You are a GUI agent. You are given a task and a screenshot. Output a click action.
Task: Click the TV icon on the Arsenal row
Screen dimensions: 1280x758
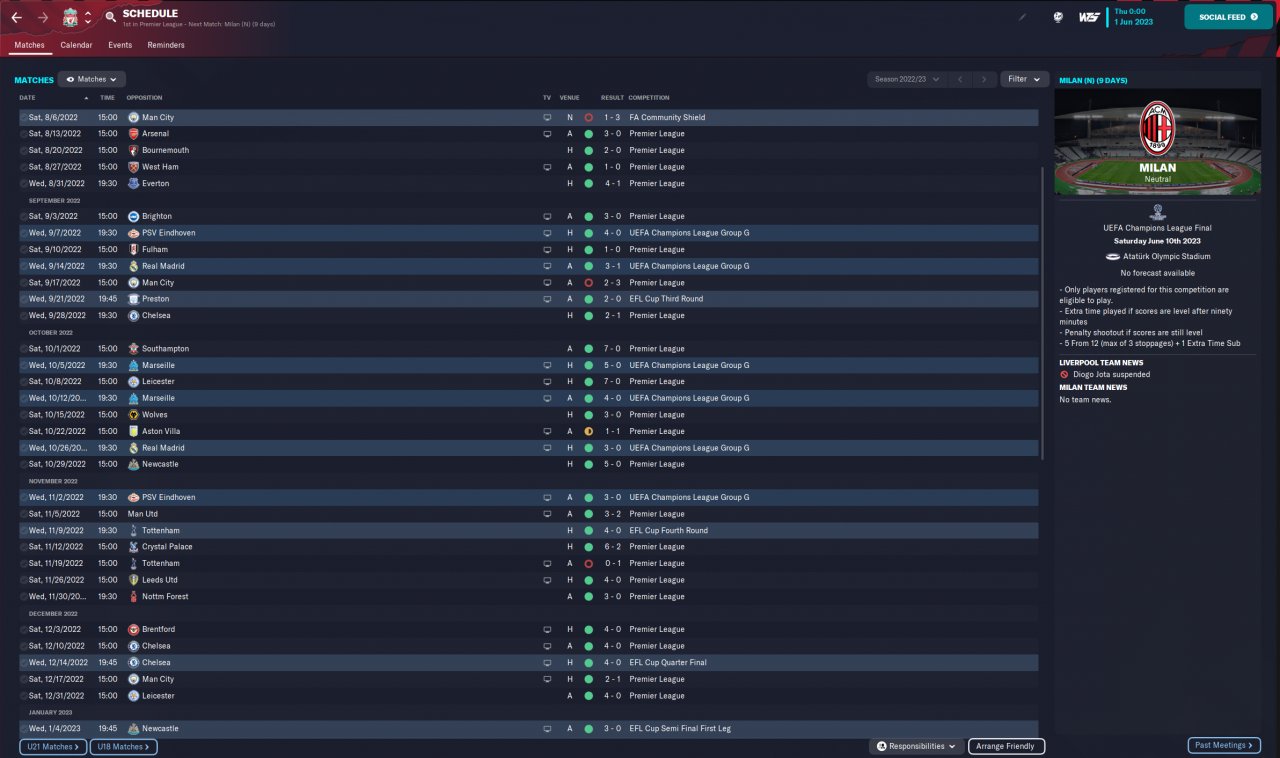click(547, 134)
